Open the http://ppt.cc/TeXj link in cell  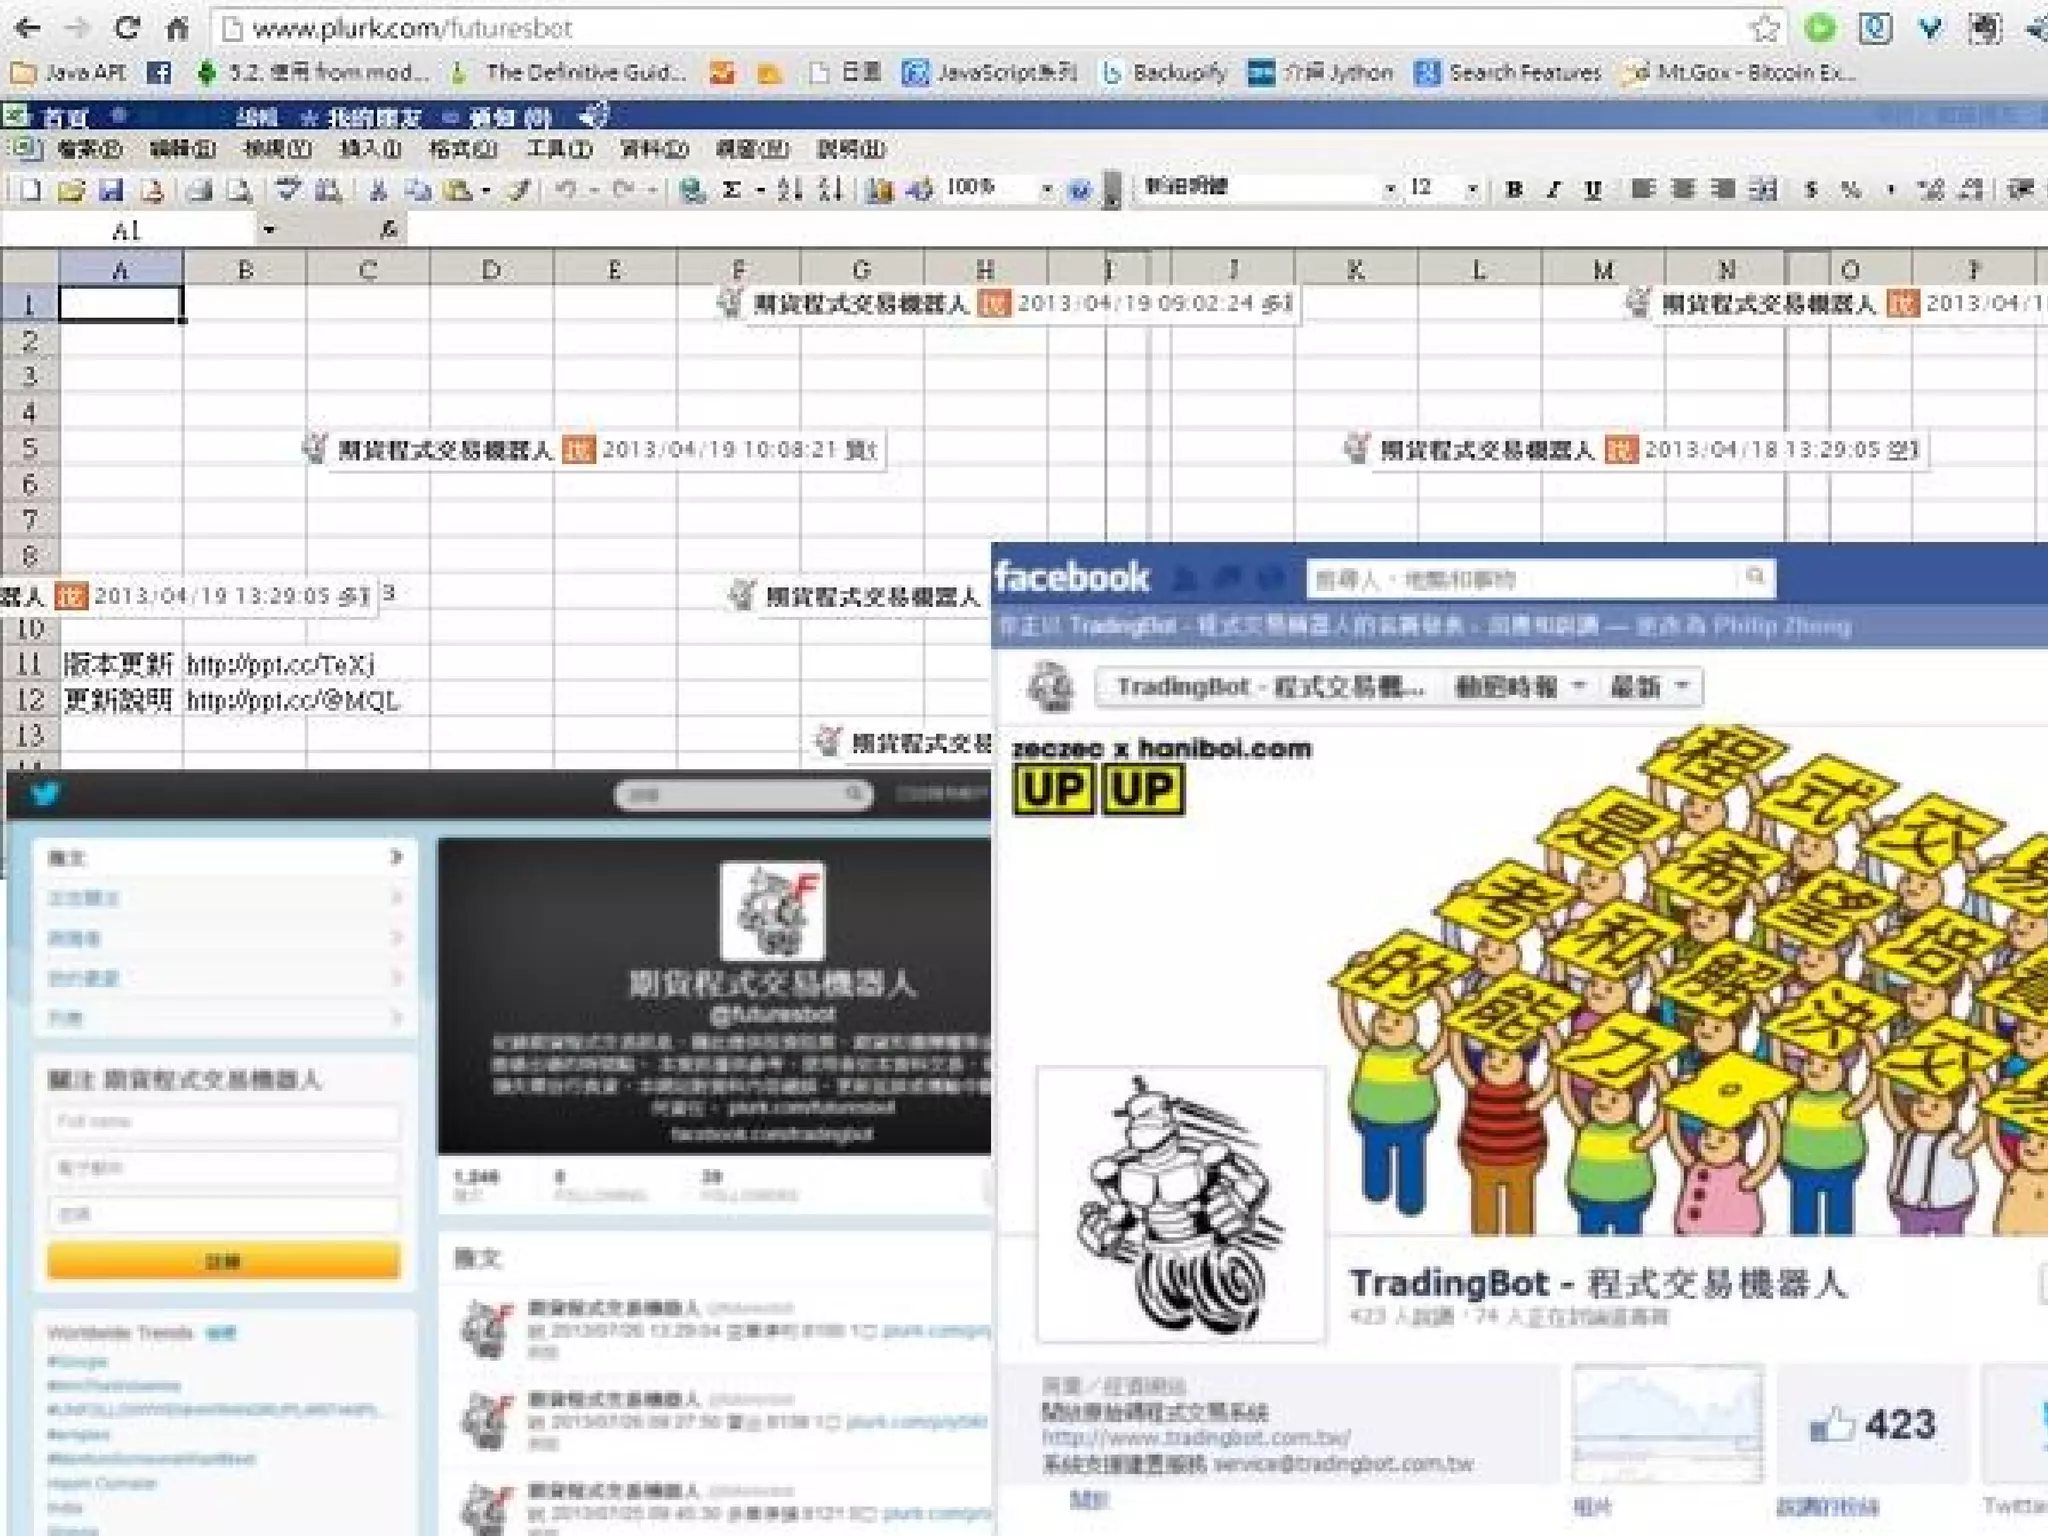(281, 665)
